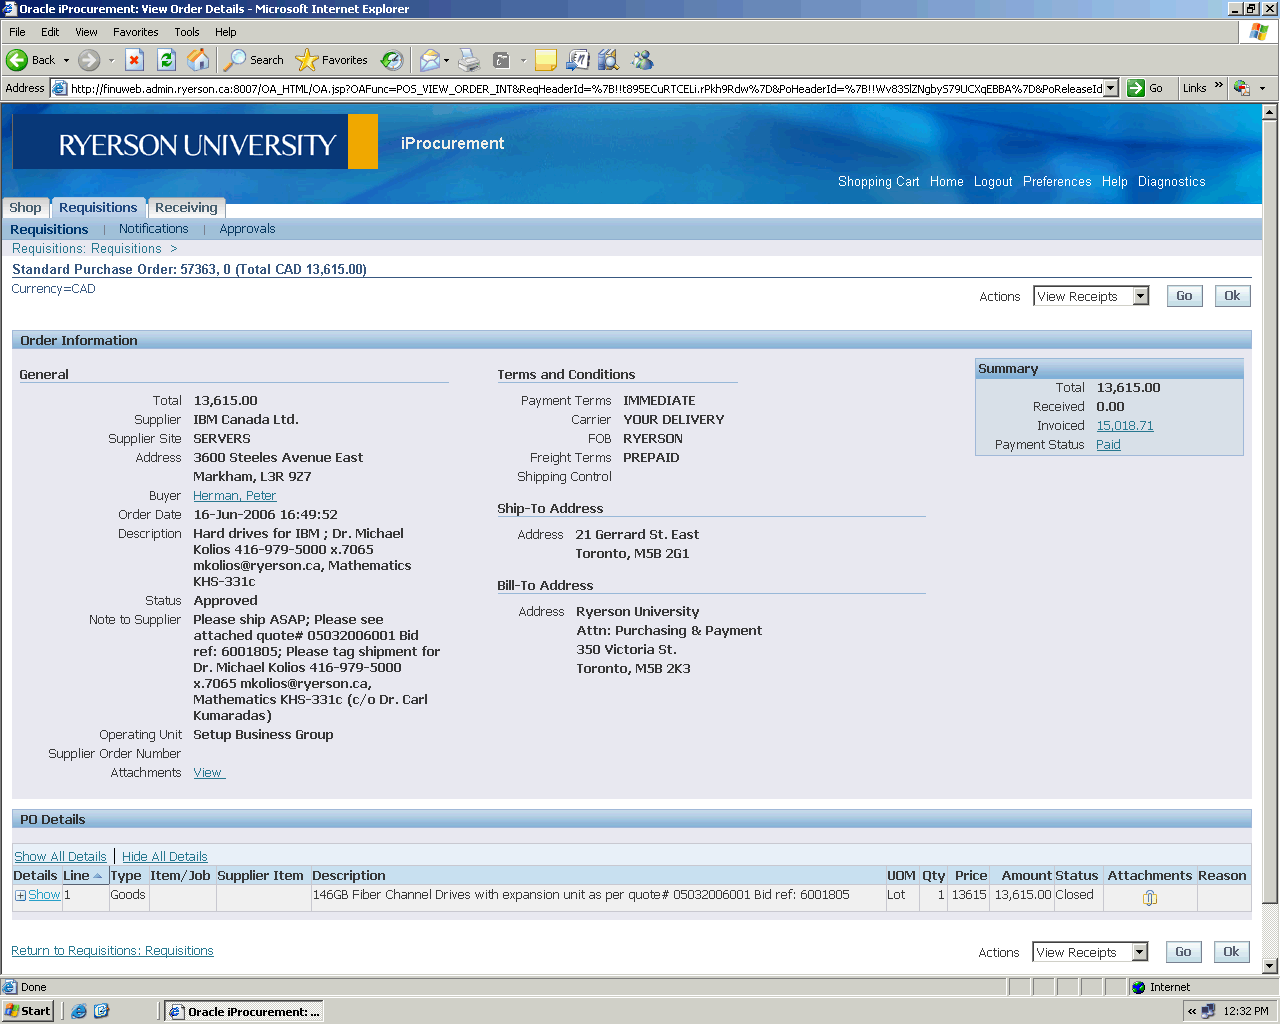Open buyer link Herman, Peter
The width and height of the screenshot is (1280, 1024).
234,496
